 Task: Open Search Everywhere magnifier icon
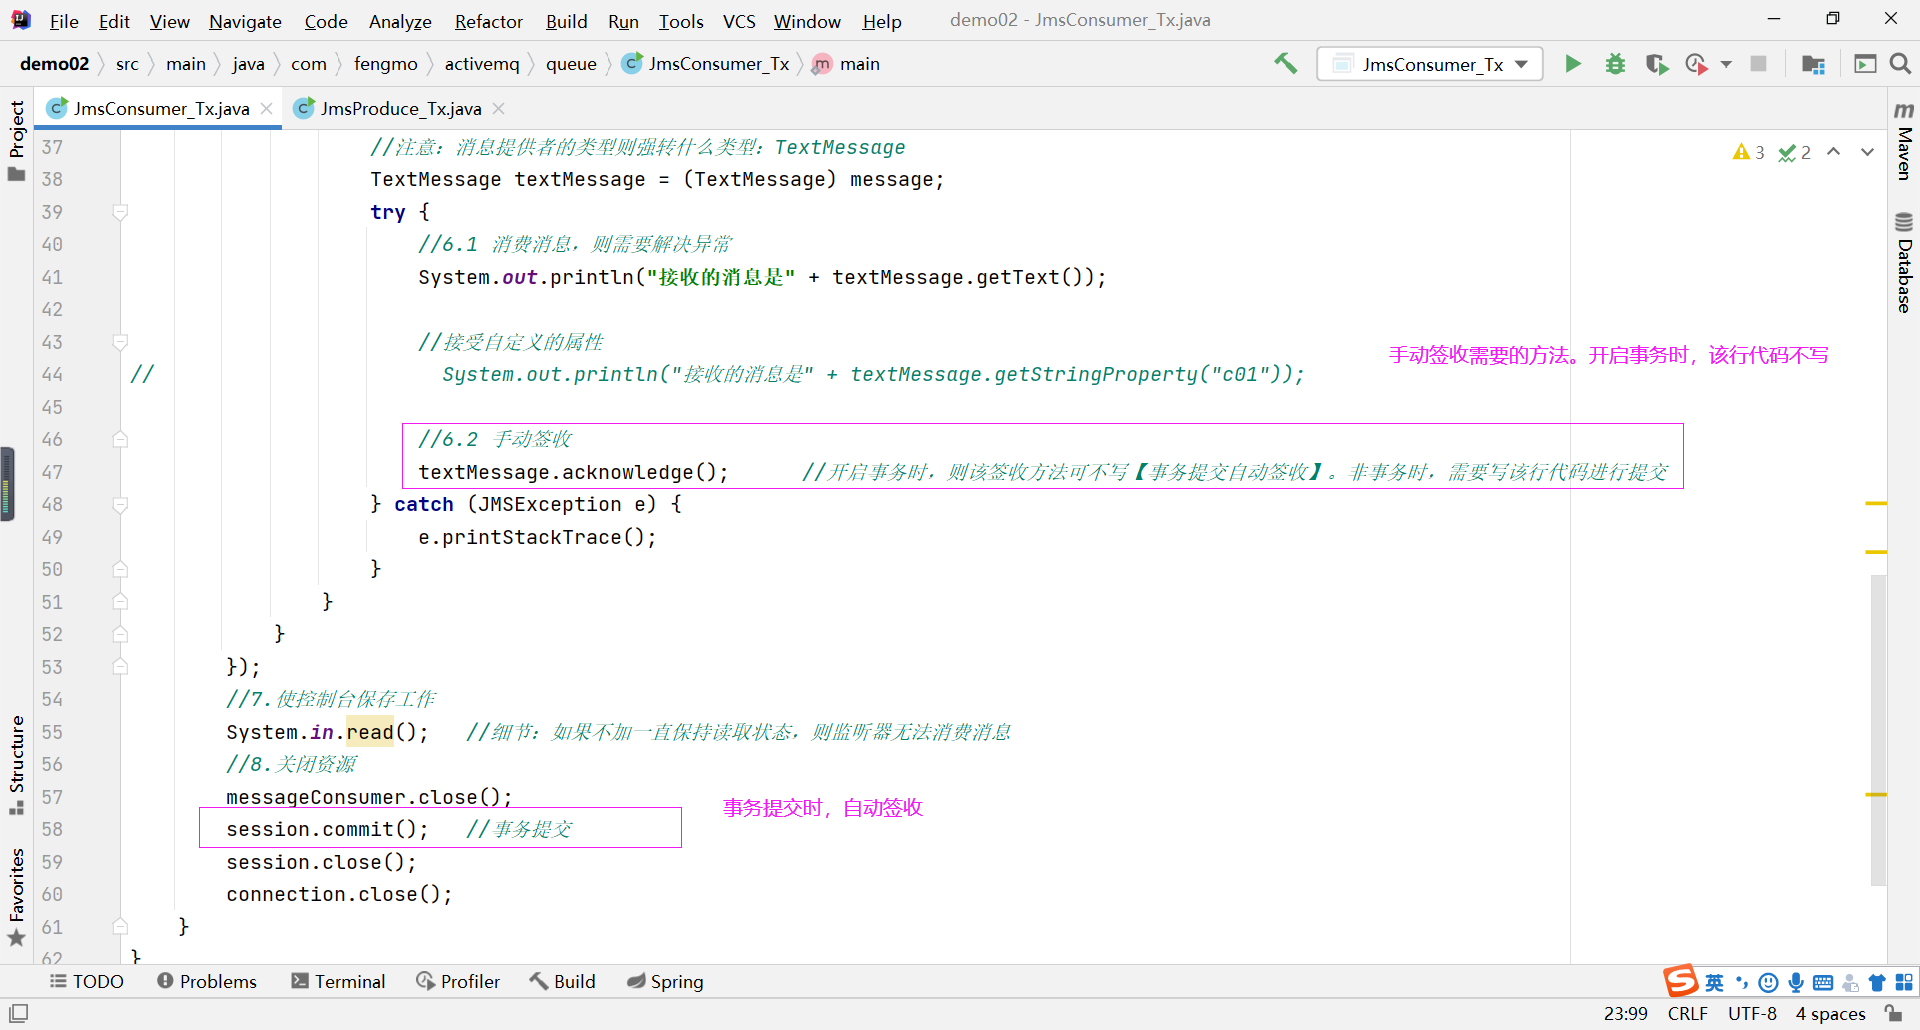coord(1900,64)
